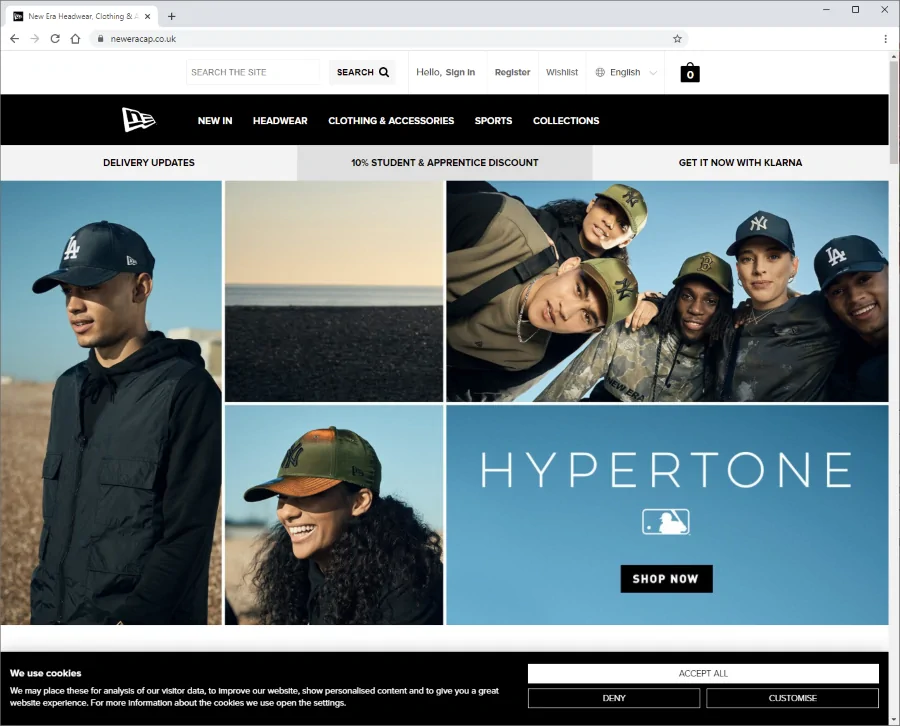Image resolution: width=900 pixels, height=726 pixels.
Task: Select the DELIVERY UPDATES banner
Action: (149, 162)
